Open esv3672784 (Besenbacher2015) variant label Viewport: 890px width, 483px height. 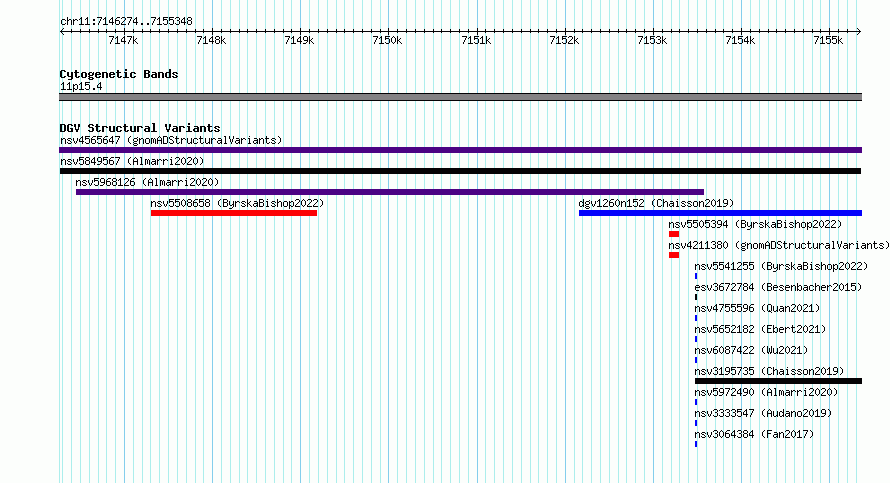coord(778,287)
